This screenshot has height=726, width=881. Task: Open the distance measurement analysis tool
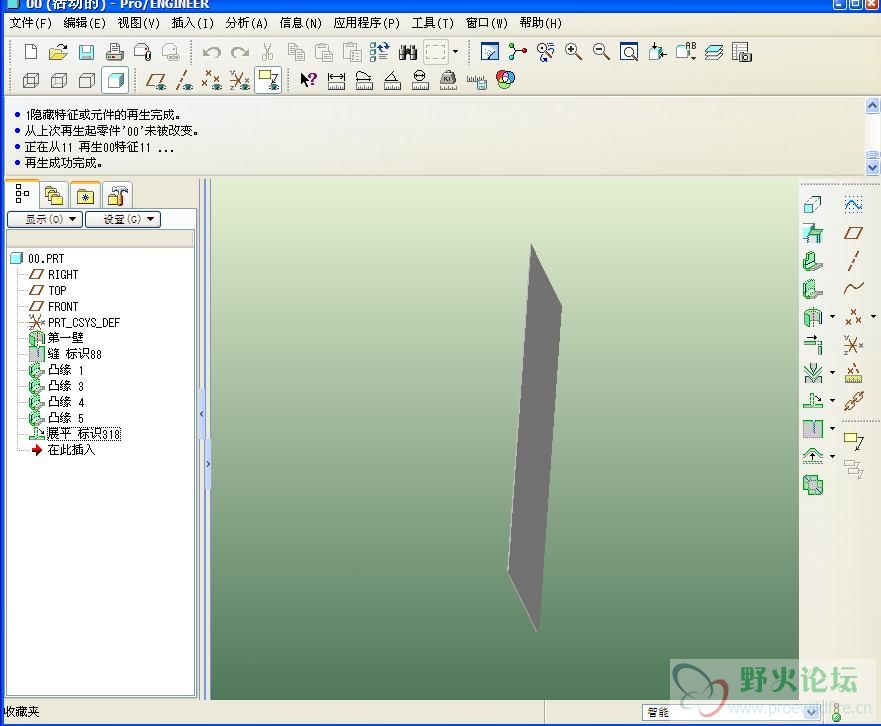(336, 80)
